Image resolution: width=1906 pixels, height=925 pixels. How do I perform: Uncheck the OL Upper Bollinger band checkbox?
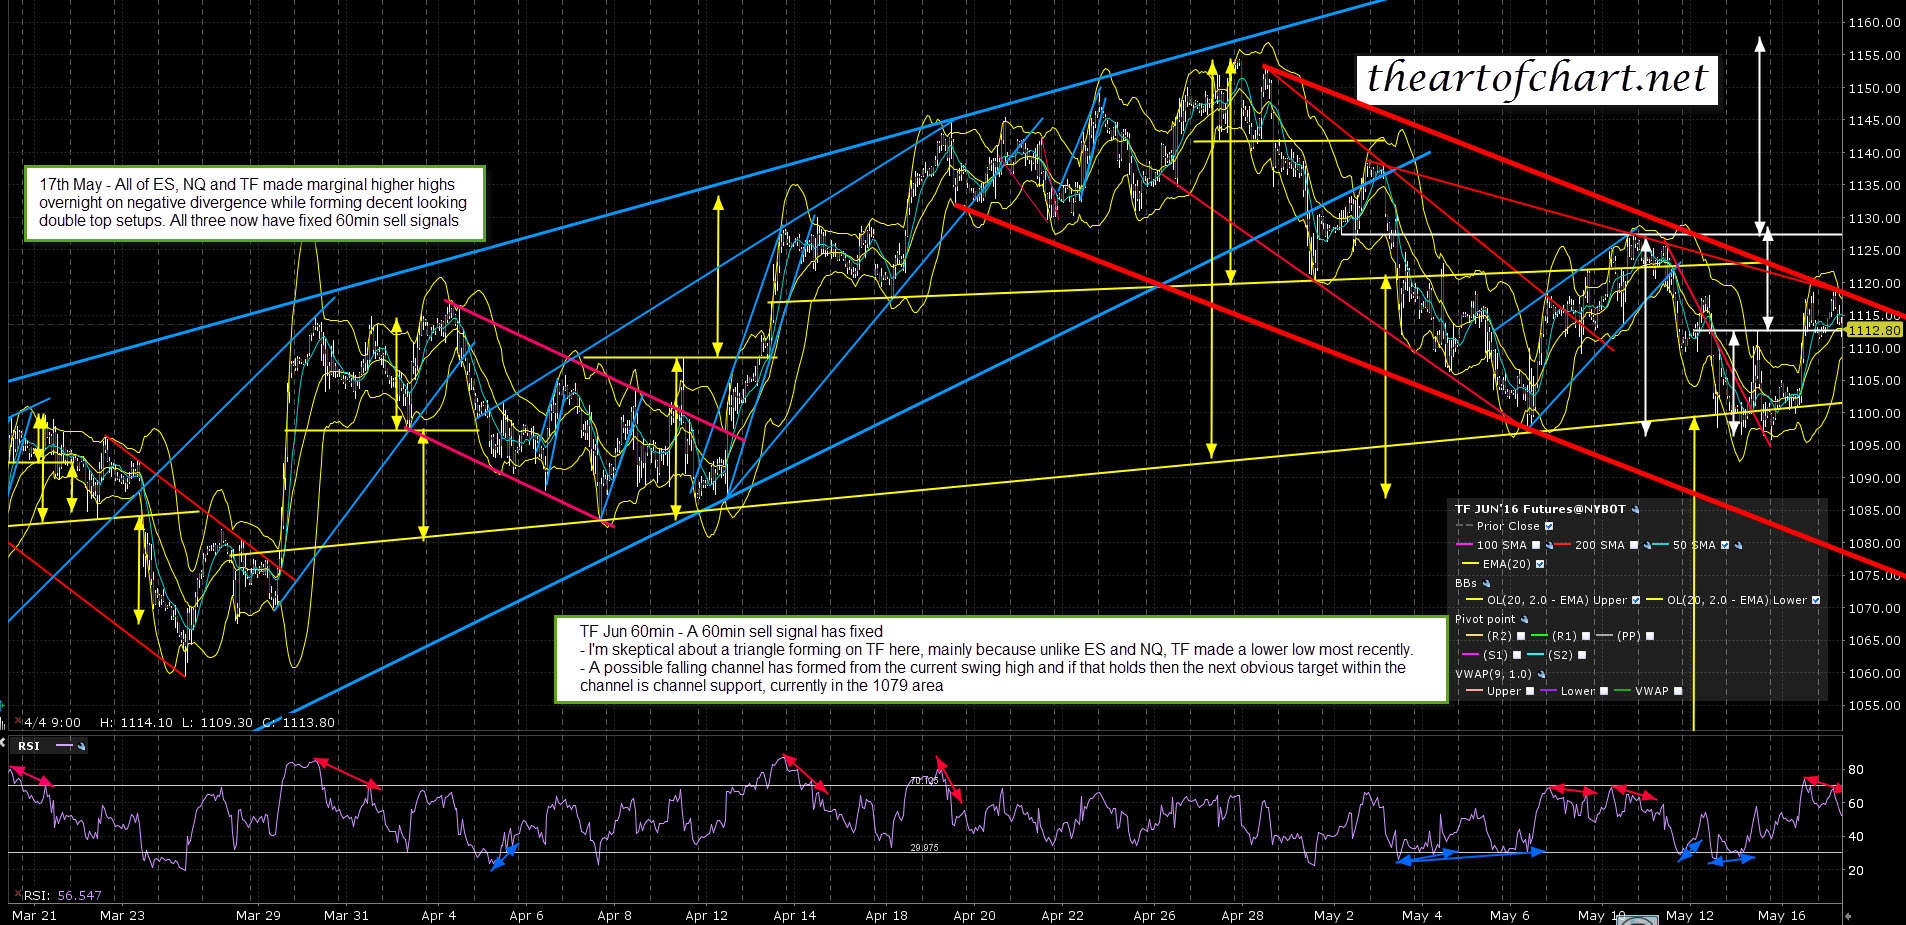[1636, 600]
